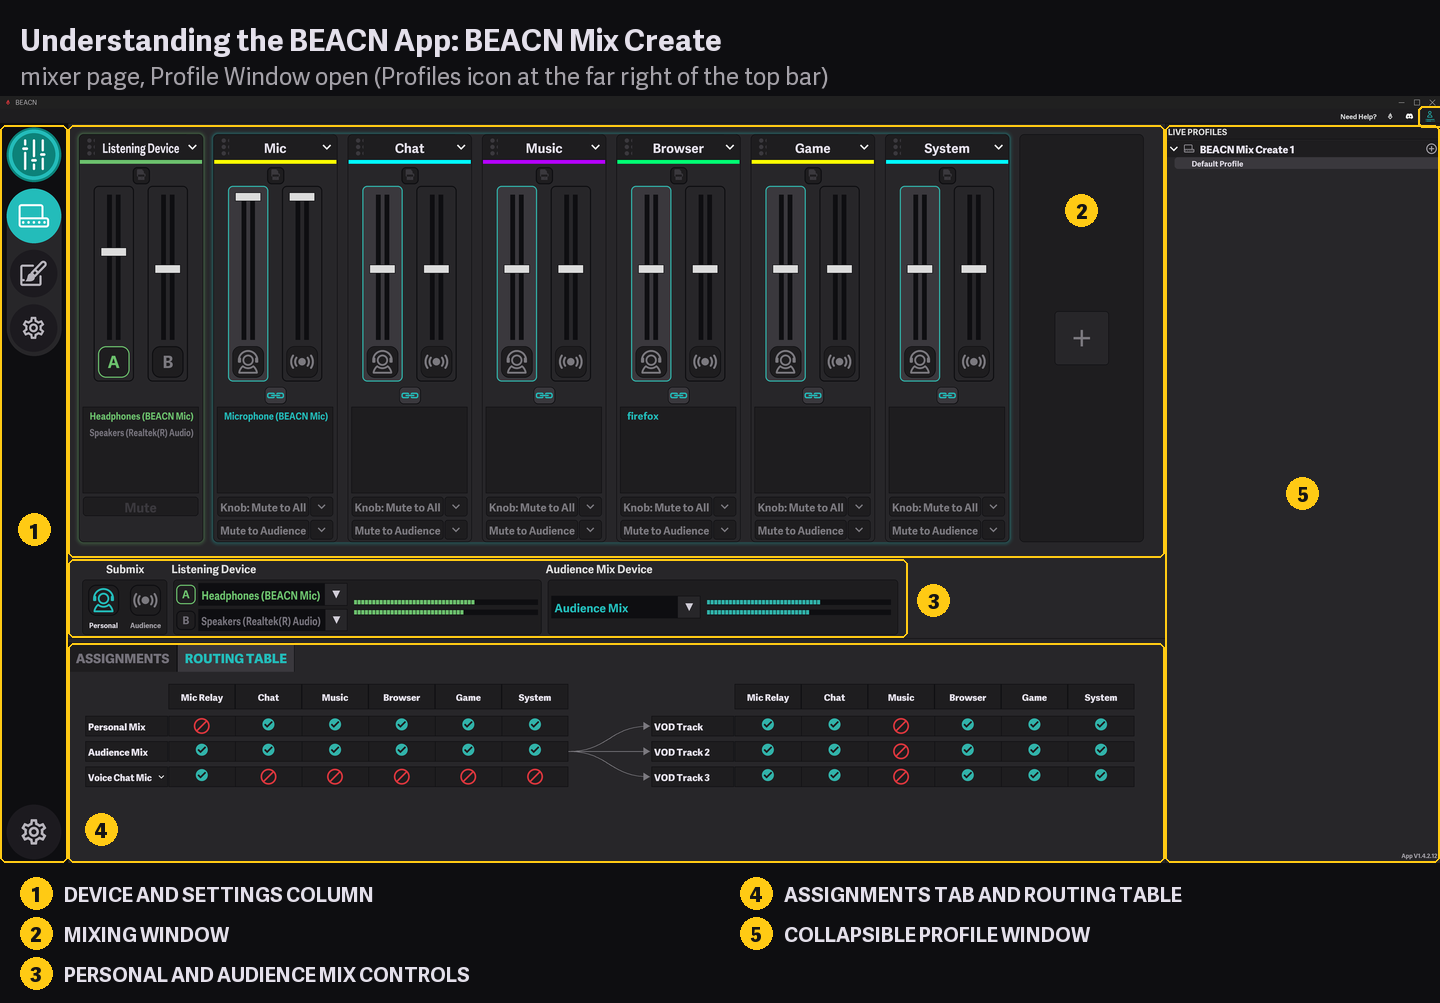Open the Voice Chat Mic row dropdown
The height and width of the screenshot is (1003, 1440).
coord(161,777)
